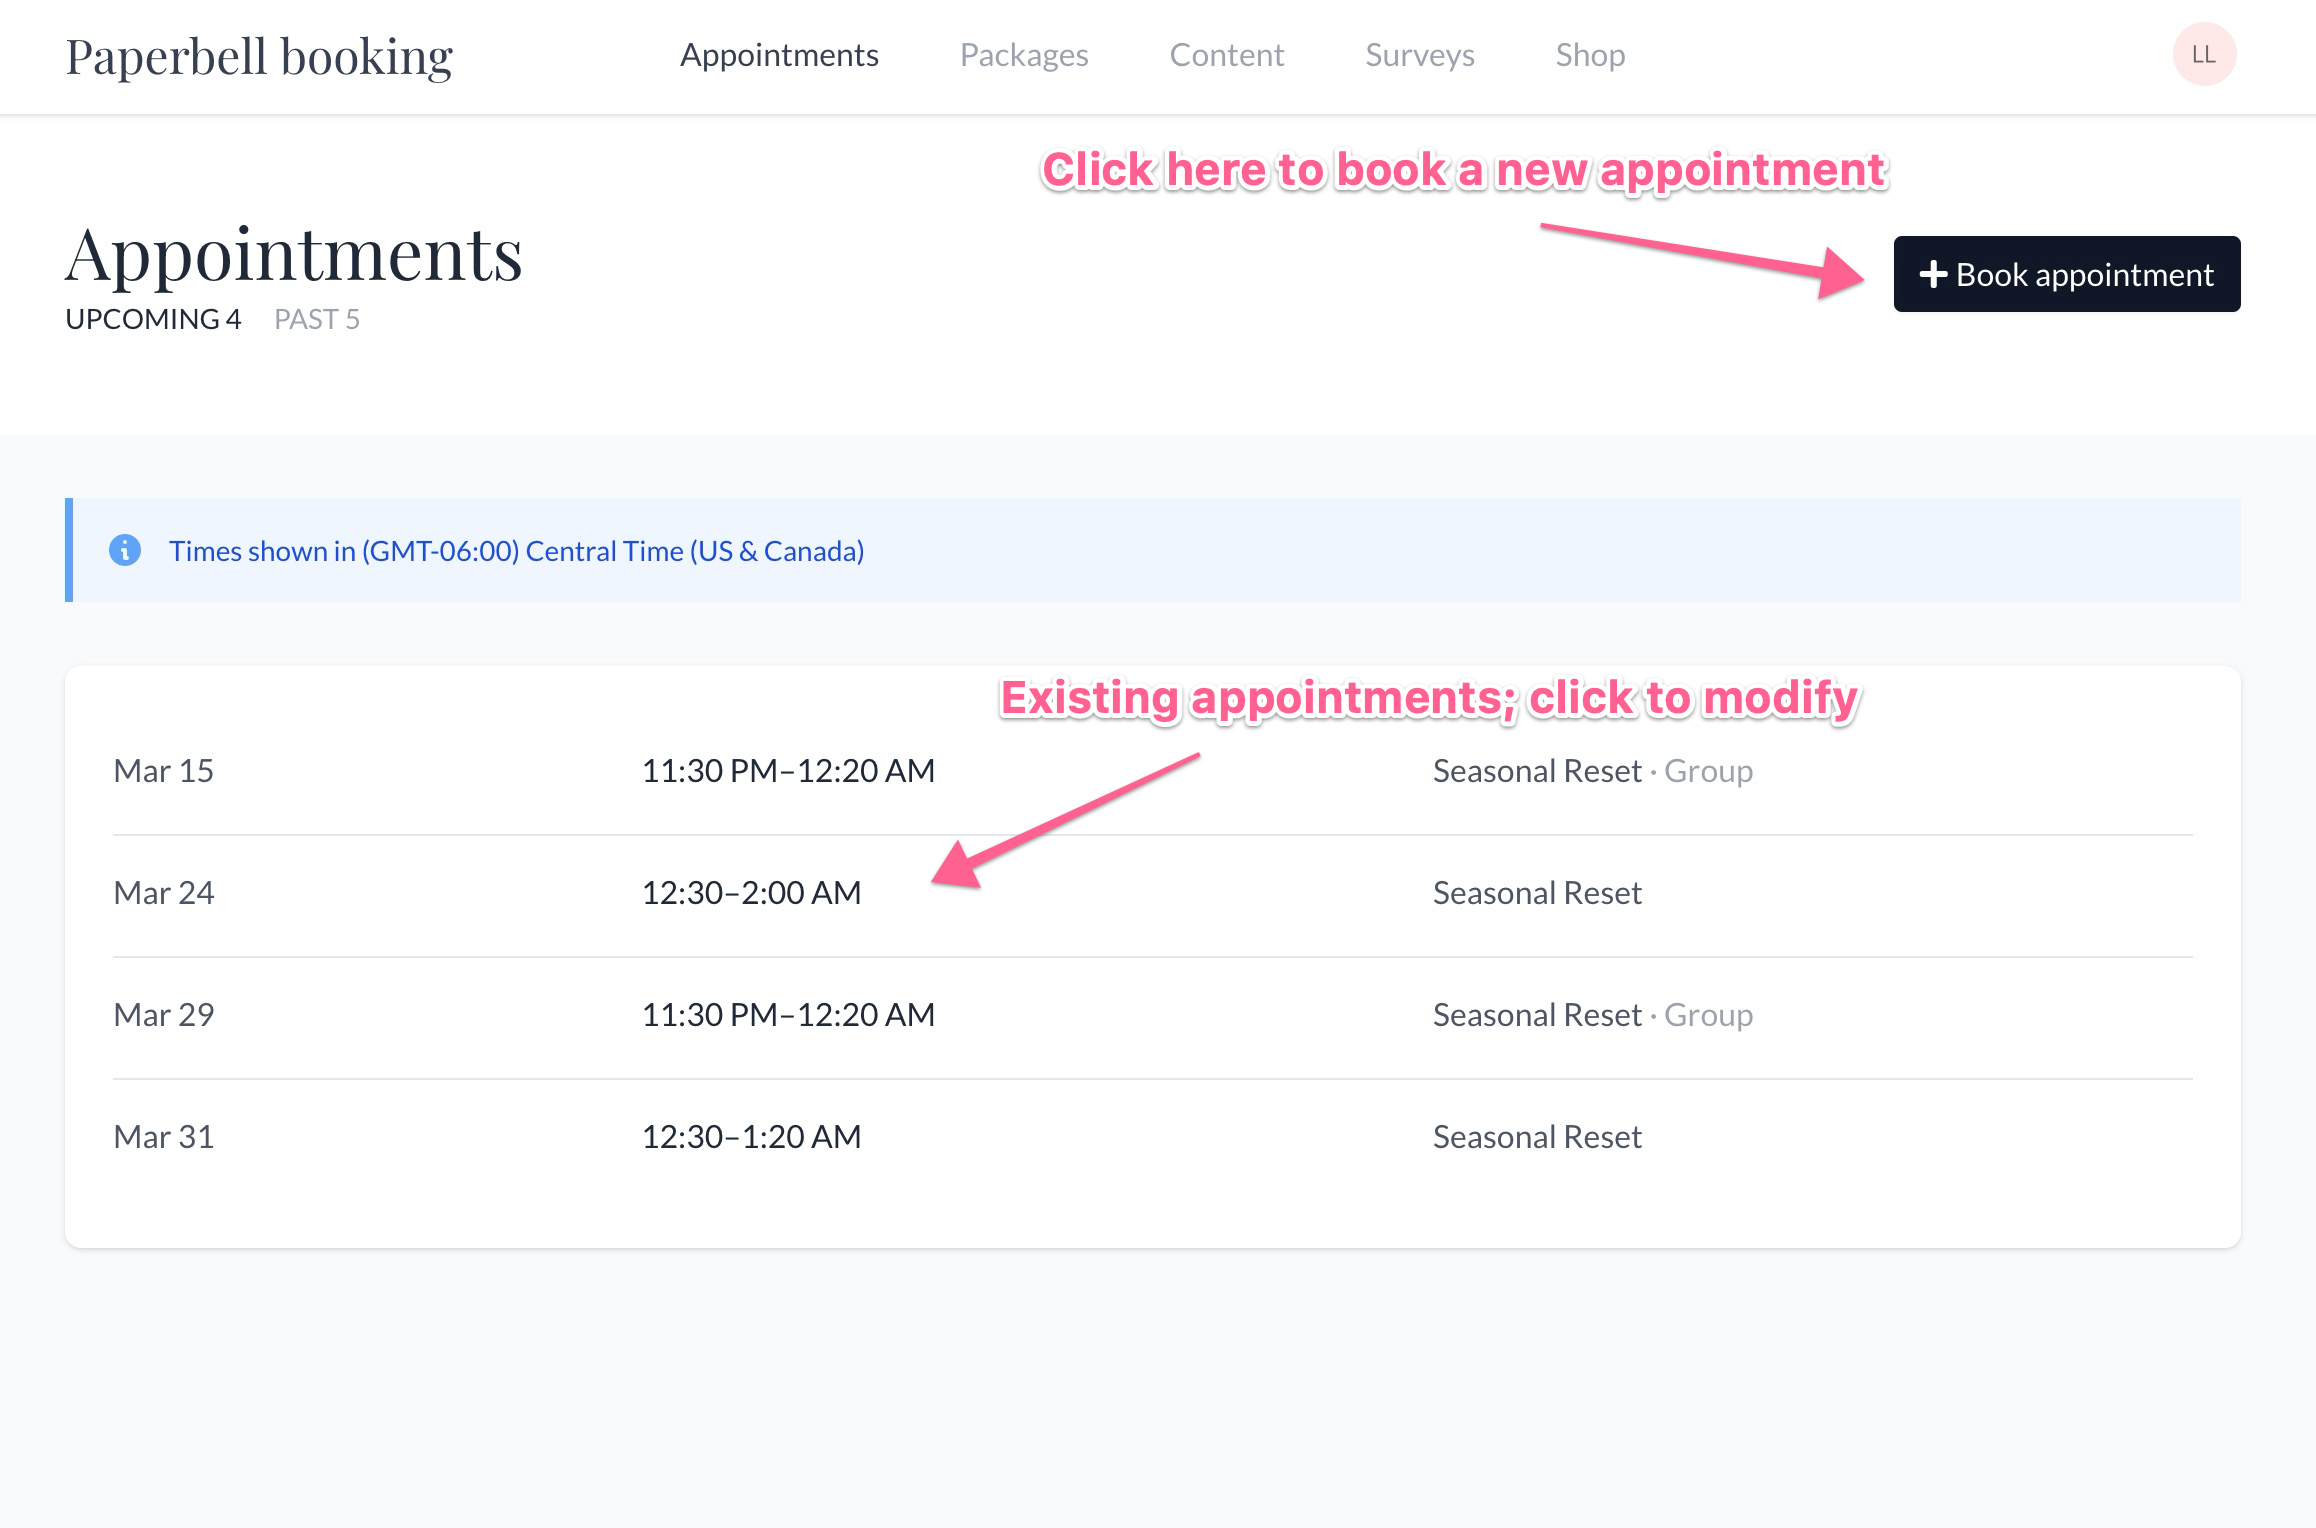Click the Appointments page heading
This screenshot has height=1528, width=2316.
[x=294, y=255]
